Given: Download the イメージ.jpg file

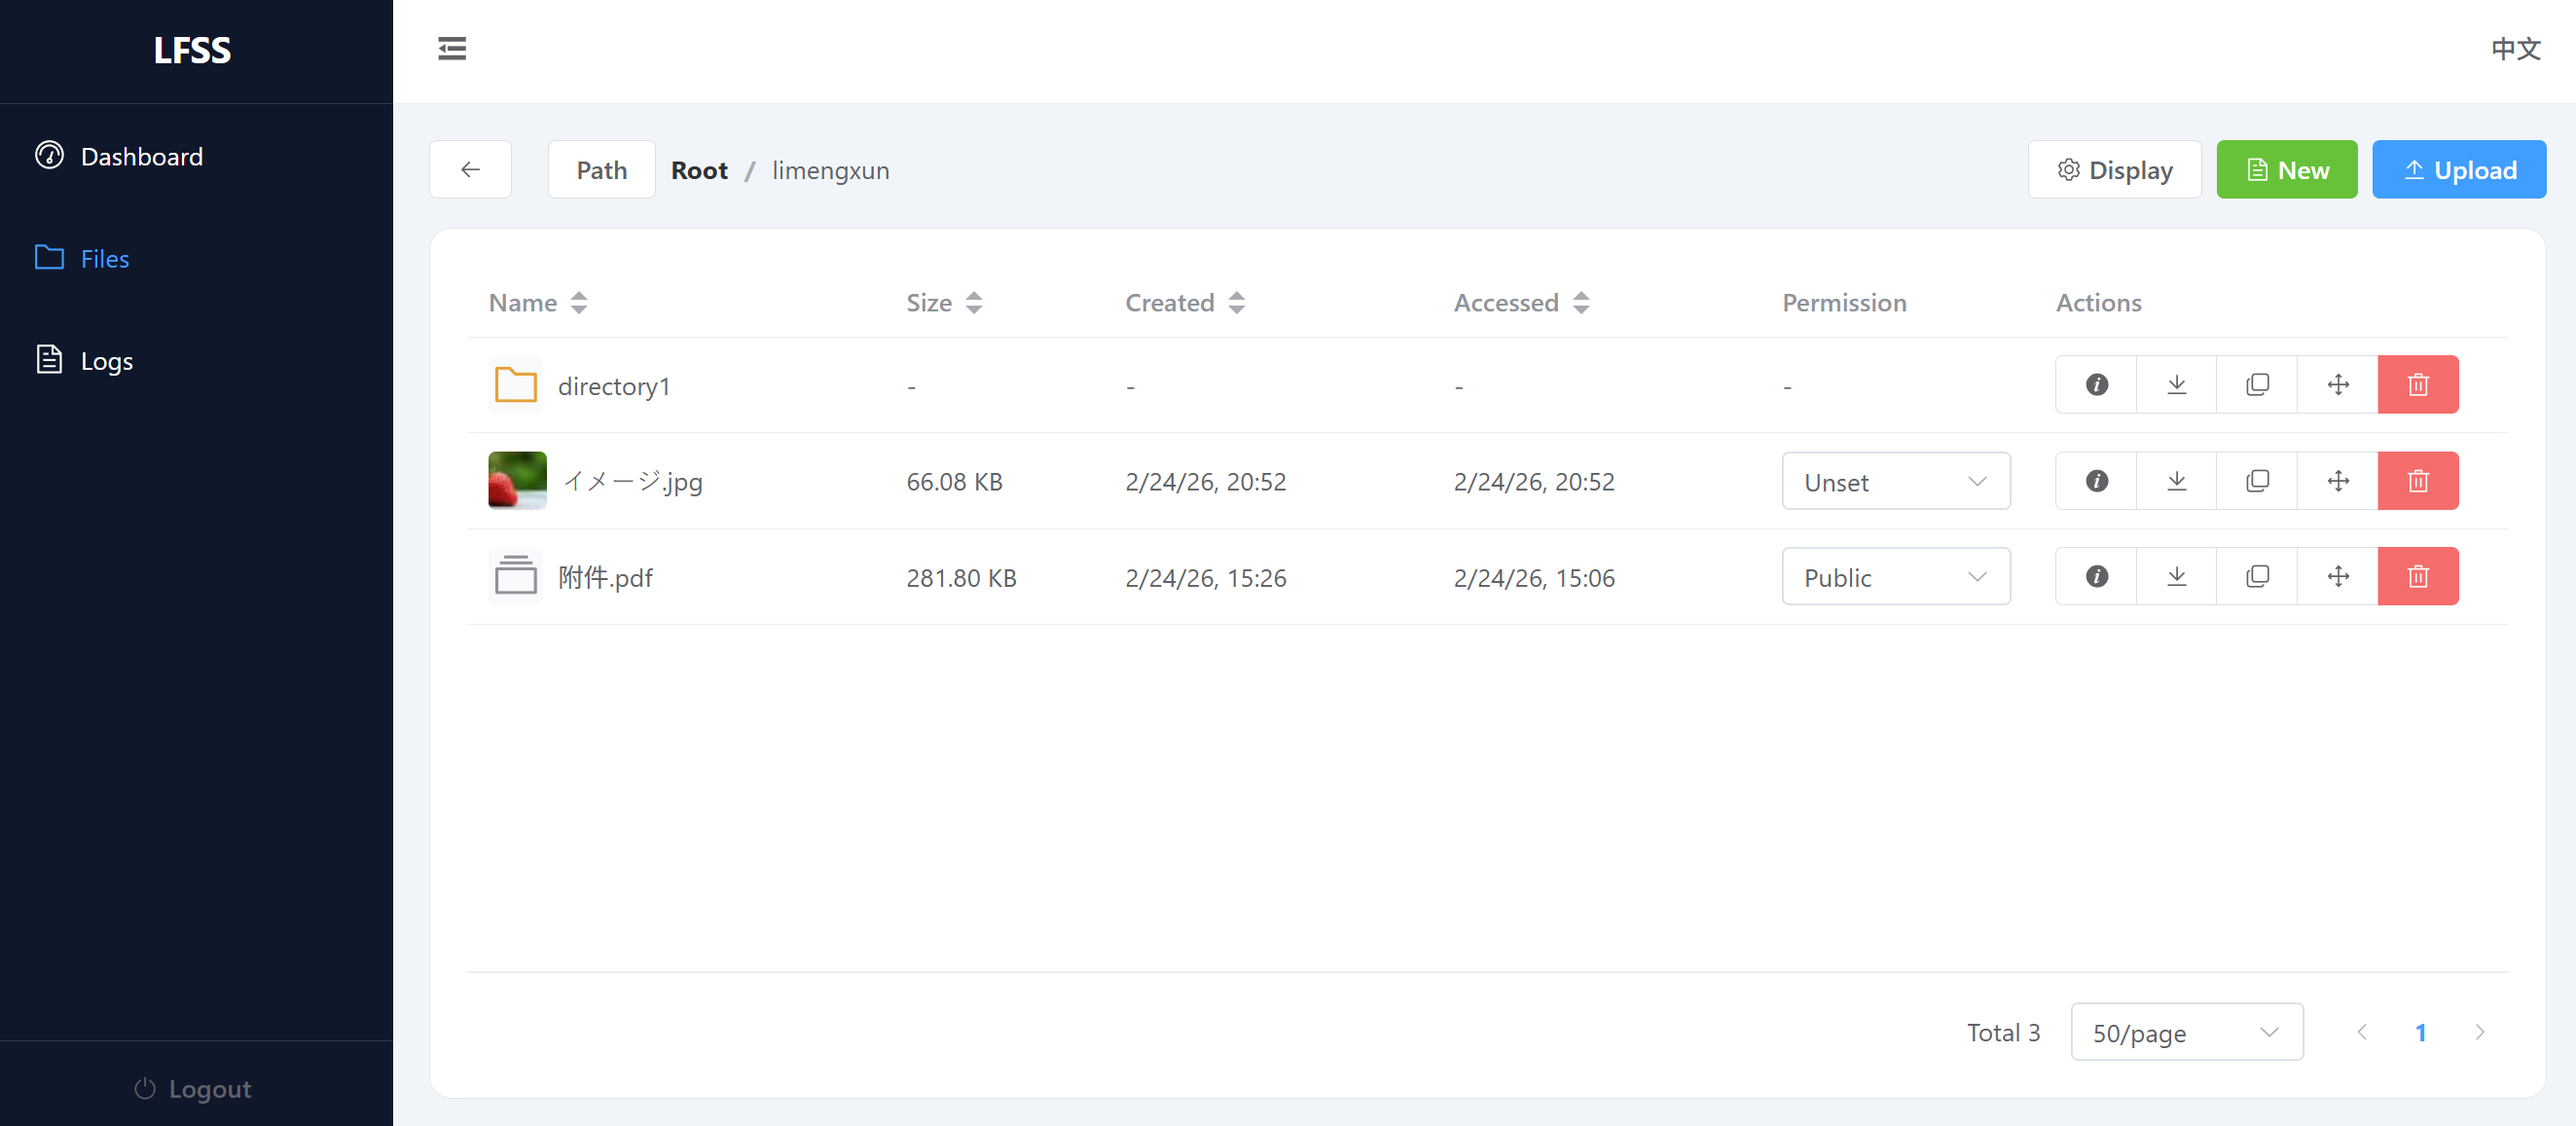Looking at the screenshot, I should 2176,480.
